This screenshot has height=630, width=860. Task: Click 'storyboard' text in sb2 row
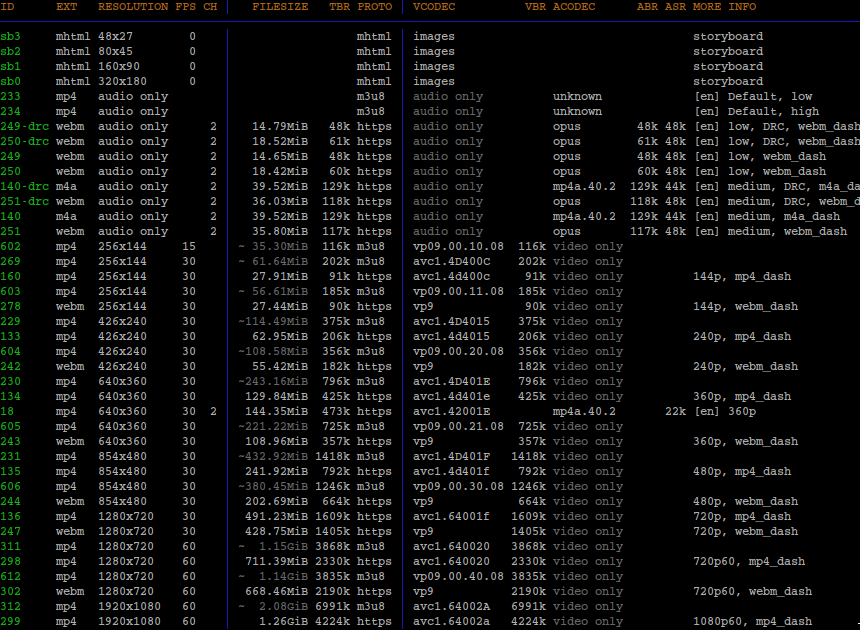(x=728, y=51)
